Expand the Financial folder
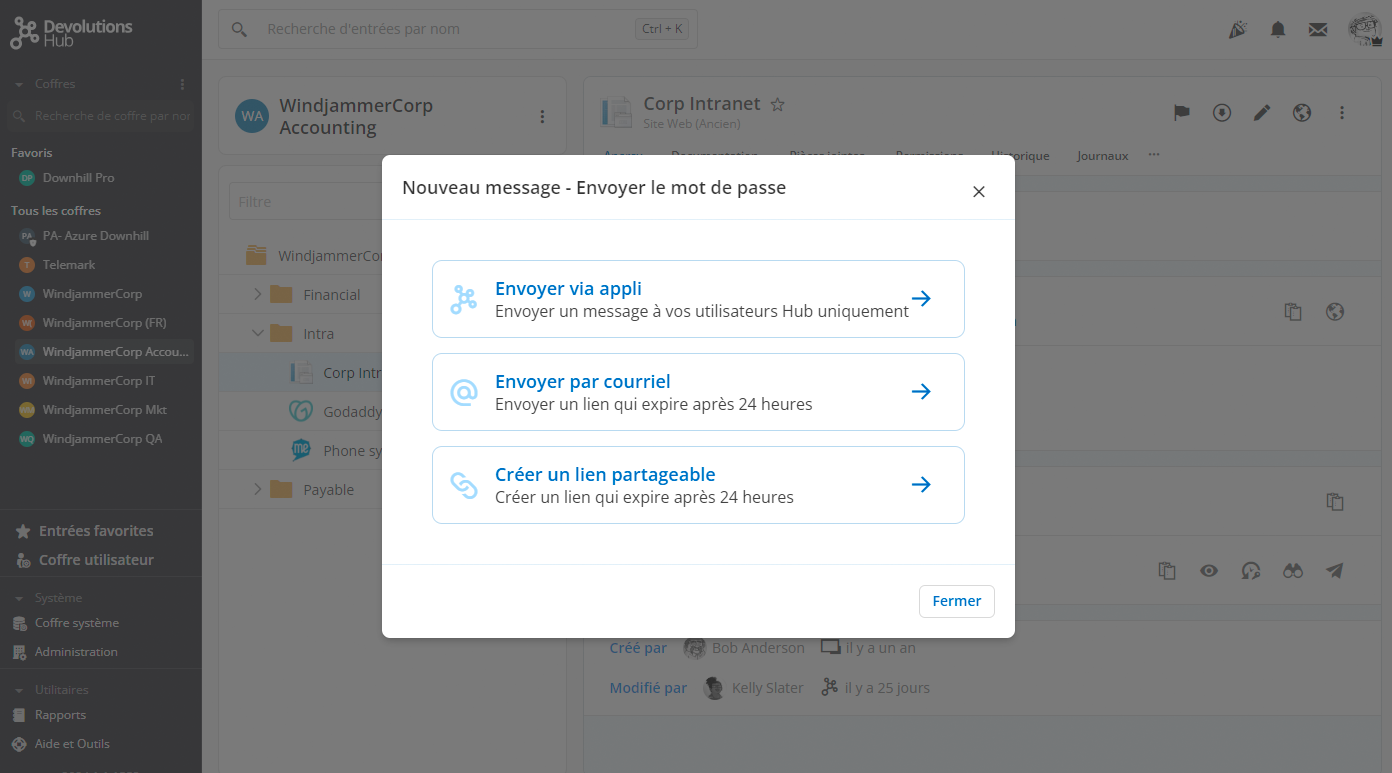Viewport: 1392px width, 773px height. coord(257,295)
